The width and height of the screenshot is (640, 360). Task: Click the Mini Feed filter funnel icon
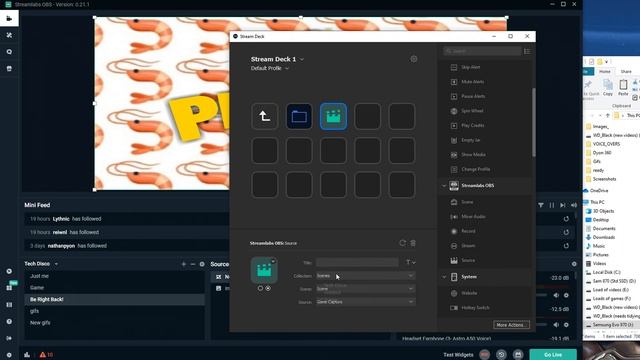click(x=541, y=205)
